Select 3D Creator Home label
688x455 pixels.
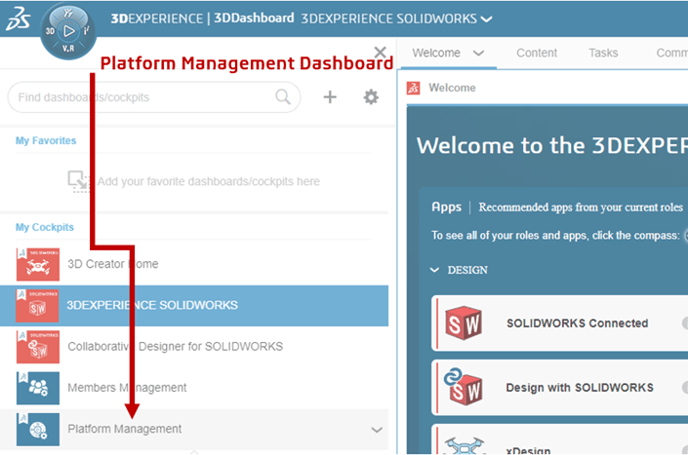[113, 264]
